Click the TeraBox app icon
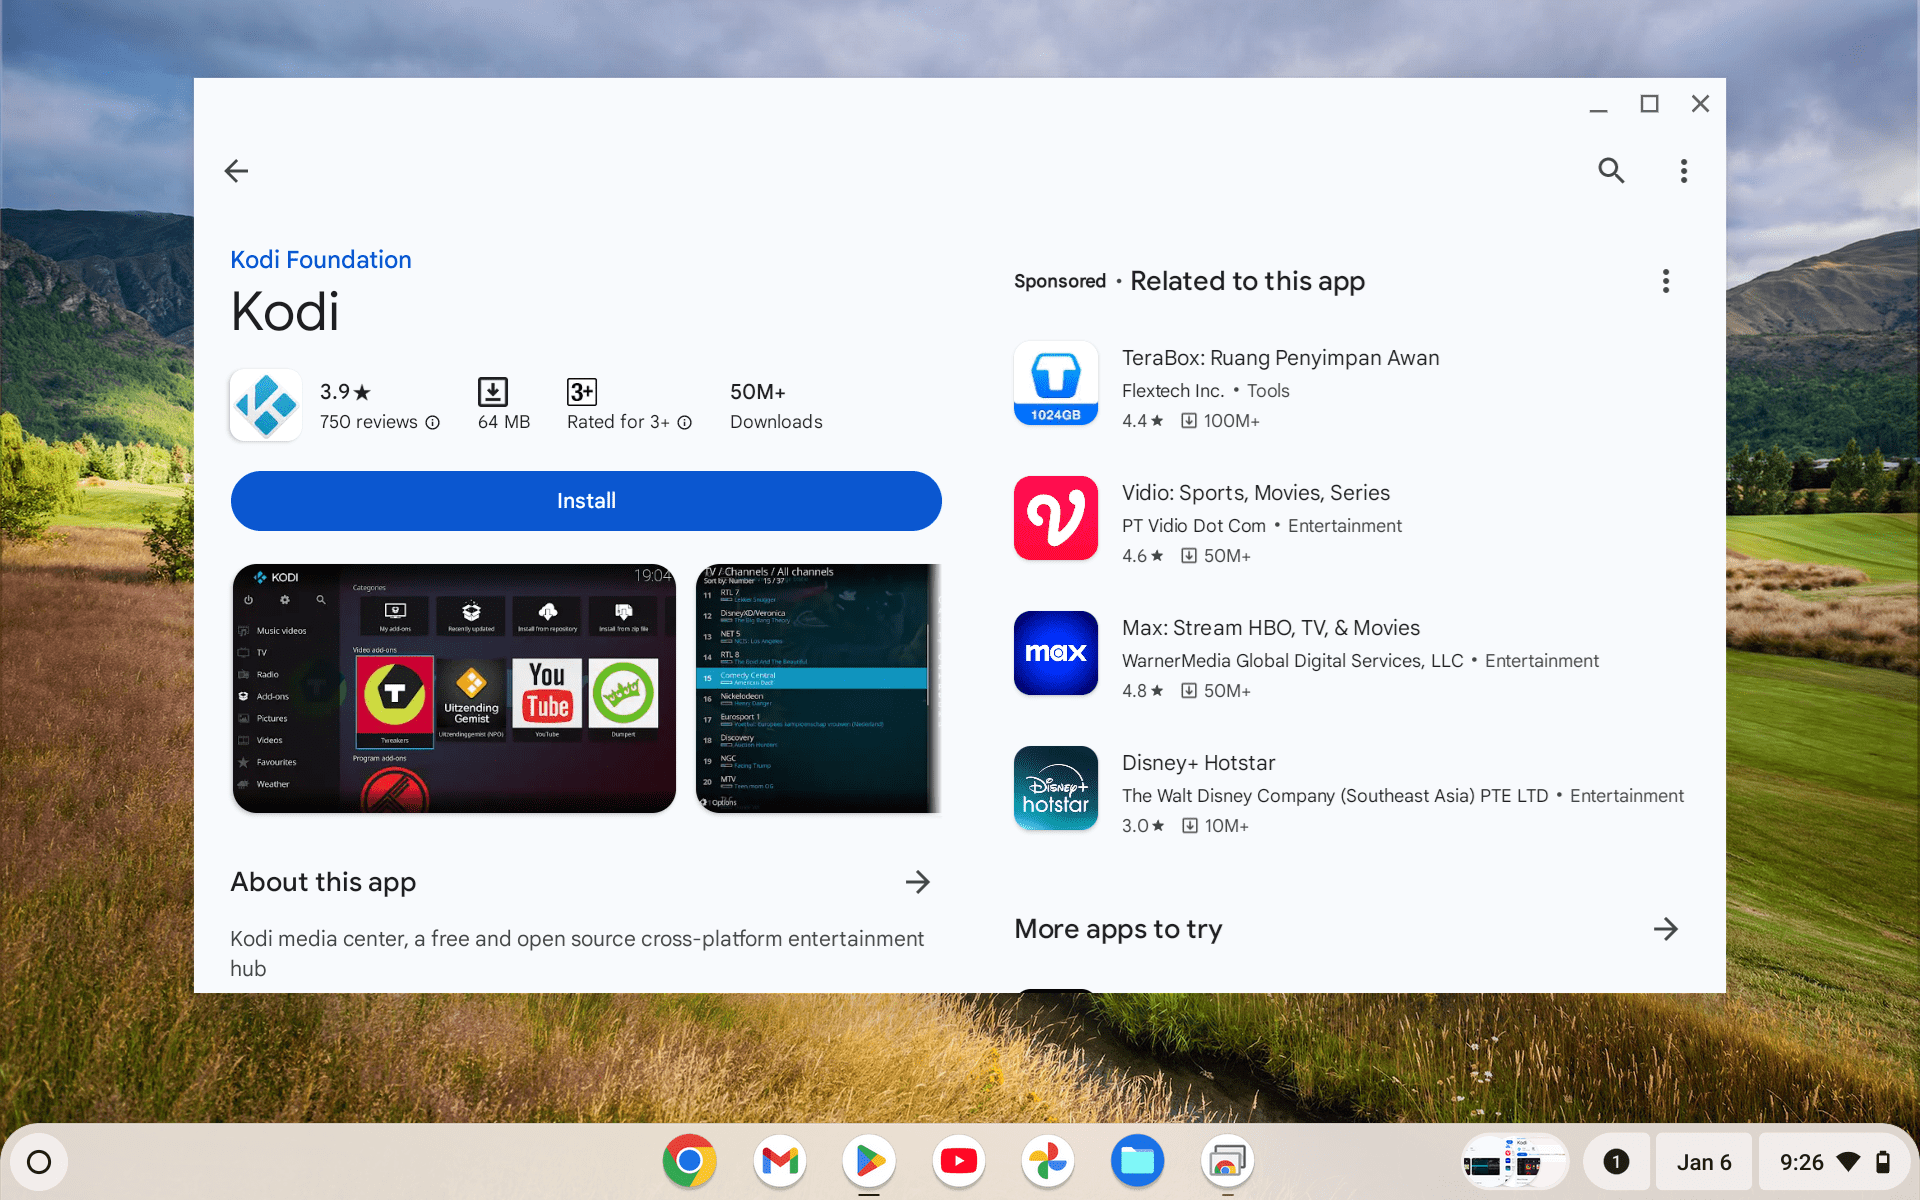The width and height of the screenshot is (1920, 1200). [x=1055, y=383]
